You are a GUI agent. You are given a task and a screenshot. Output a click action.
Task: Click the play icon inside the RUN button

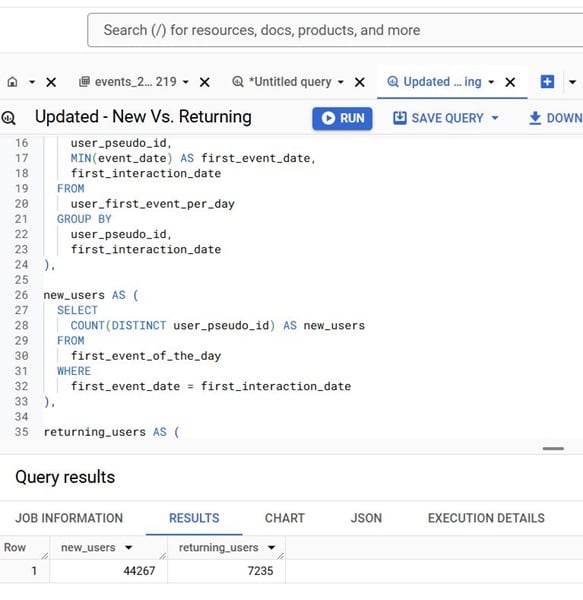pos(328,118)
